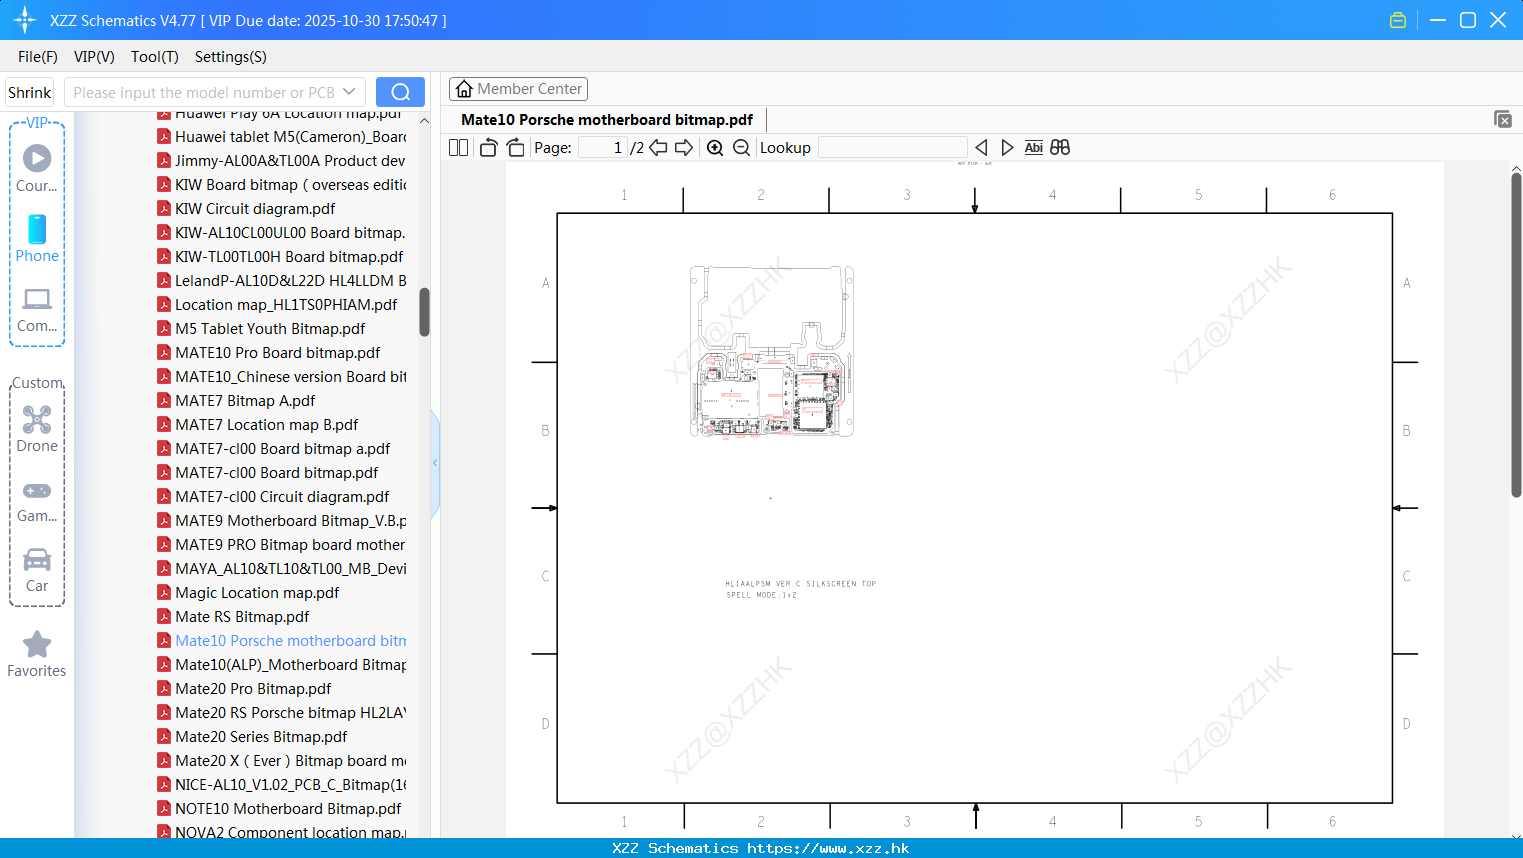Go to previous page arrow
Viewport: 1523px width, 858px height.
658,148
